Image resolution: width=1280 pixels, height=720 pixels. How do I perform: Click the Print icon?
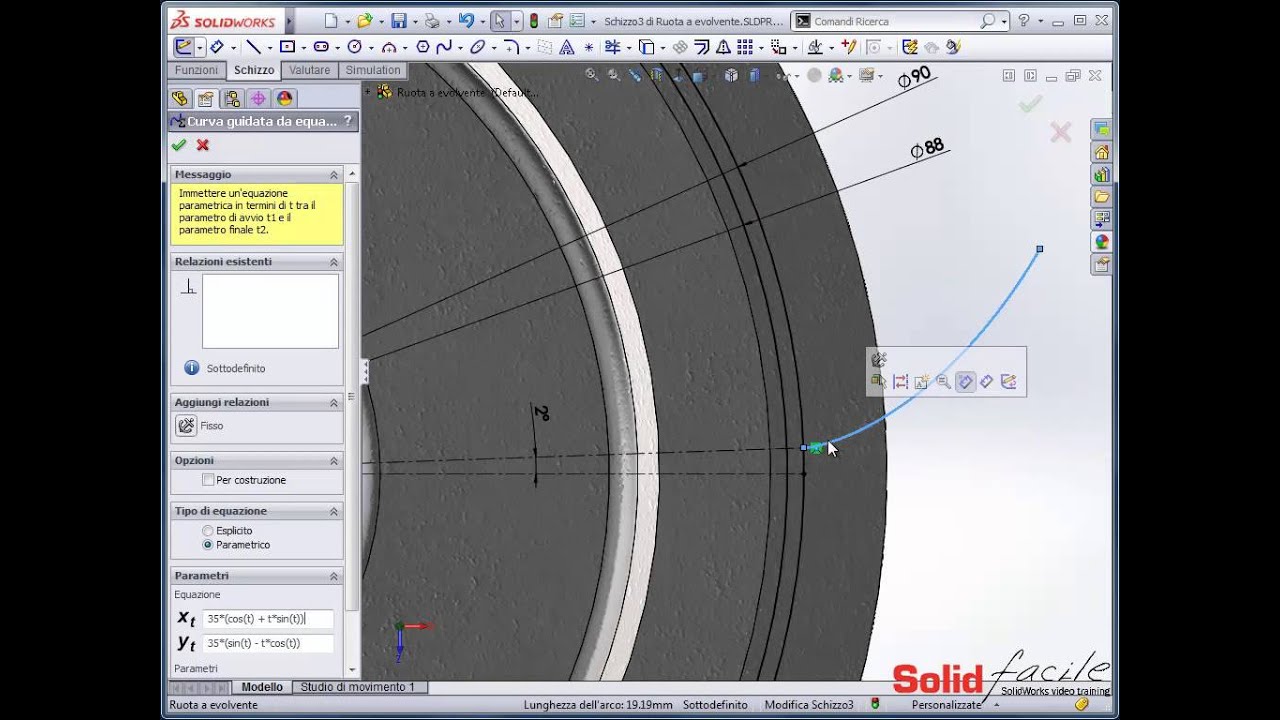click(432, 20)
